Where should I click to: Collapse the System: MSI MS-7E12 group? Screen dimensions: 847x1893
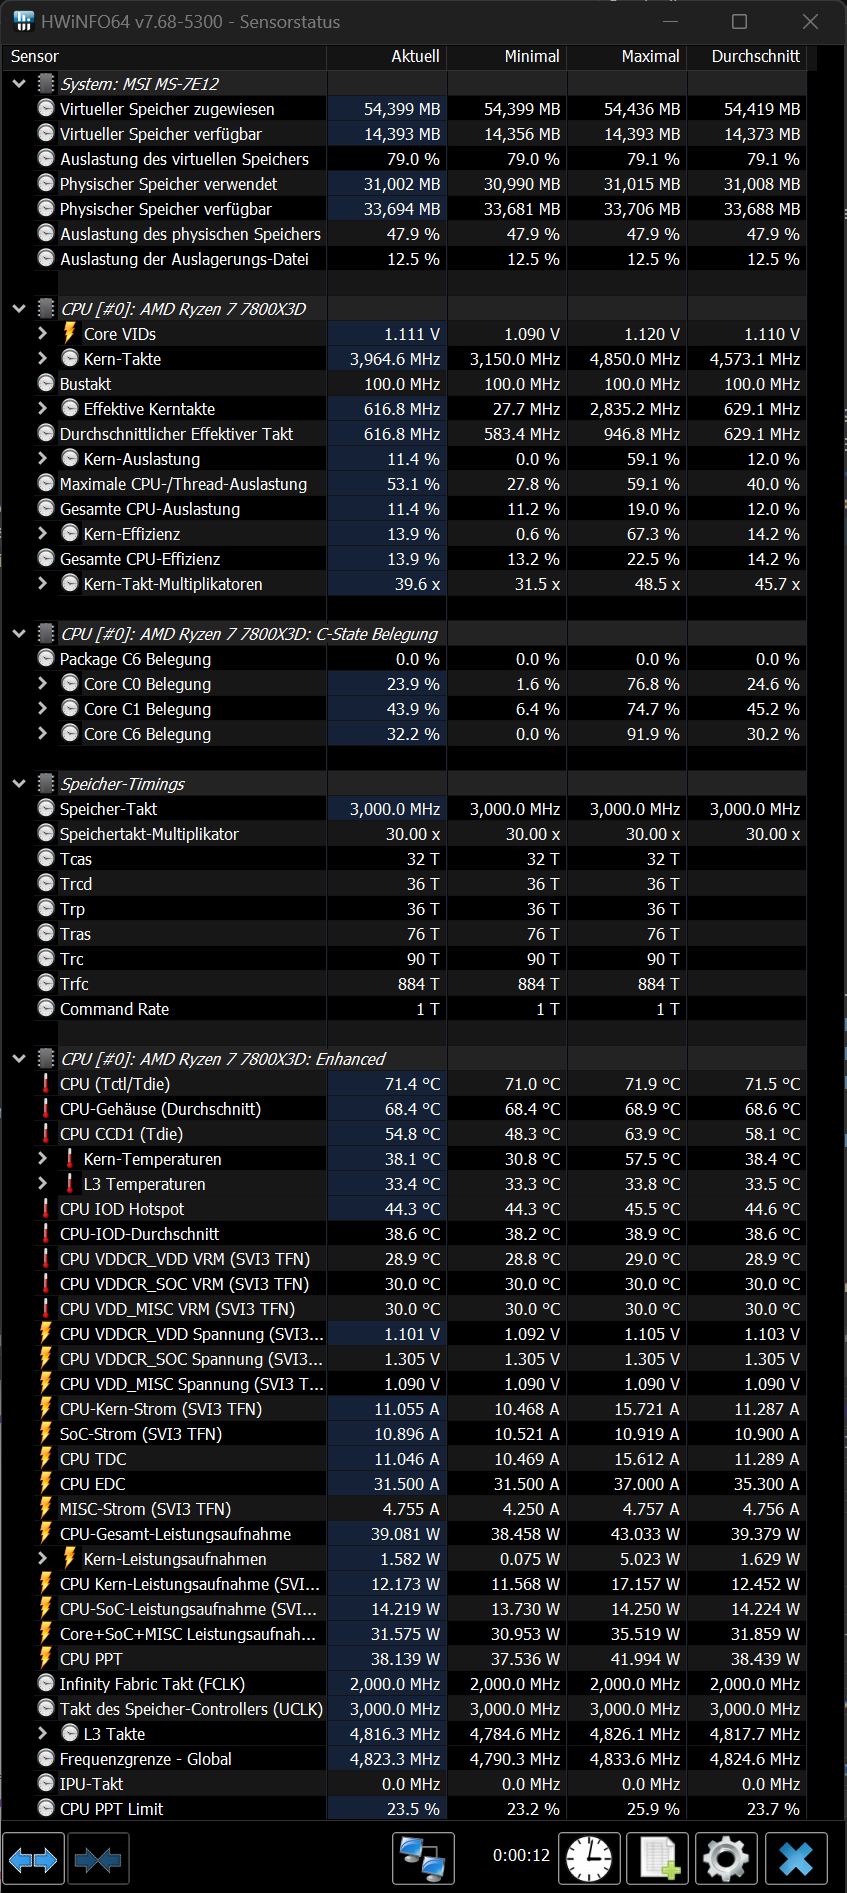(x=19, y=84)
